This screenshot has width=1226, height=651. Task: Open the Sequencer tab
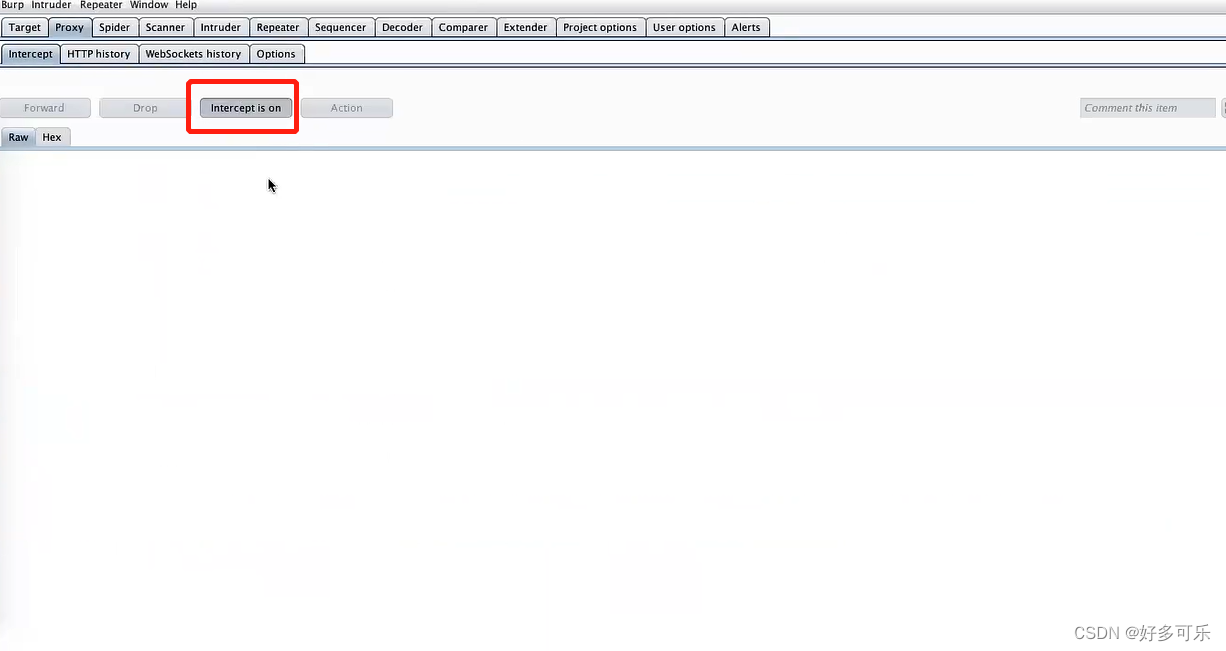tap(341, 27)
